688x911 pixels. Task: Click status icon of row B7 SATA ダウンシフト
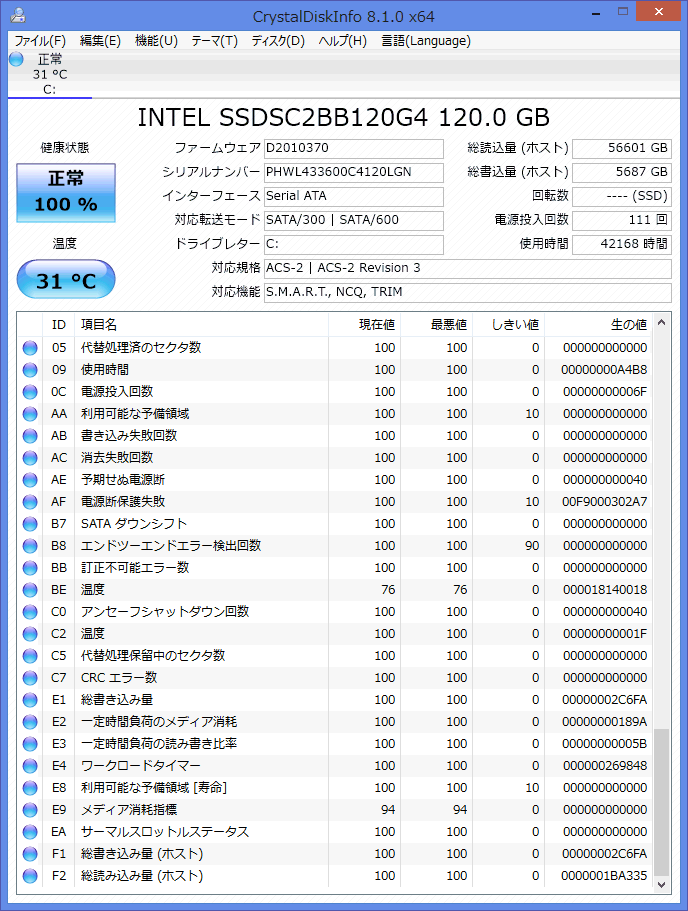tap(30, 524)
